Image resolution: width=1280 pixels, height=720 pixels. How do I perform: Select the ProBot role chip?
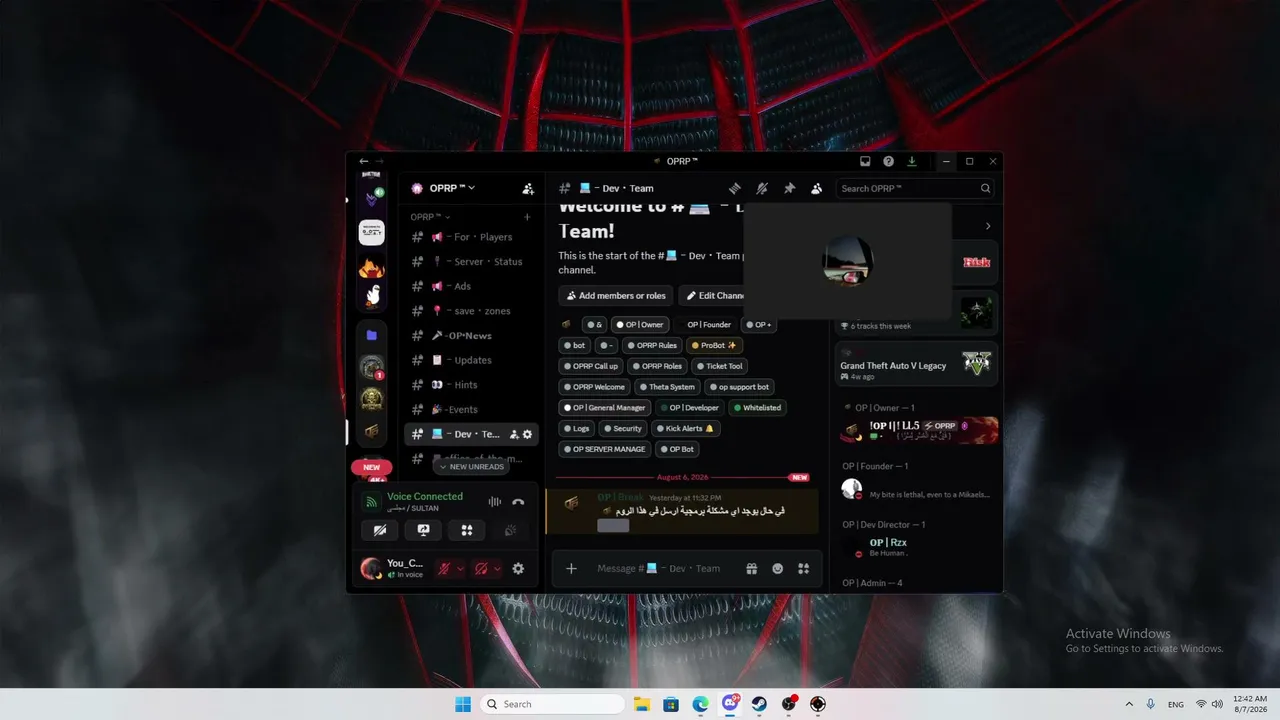pos(714,345)
